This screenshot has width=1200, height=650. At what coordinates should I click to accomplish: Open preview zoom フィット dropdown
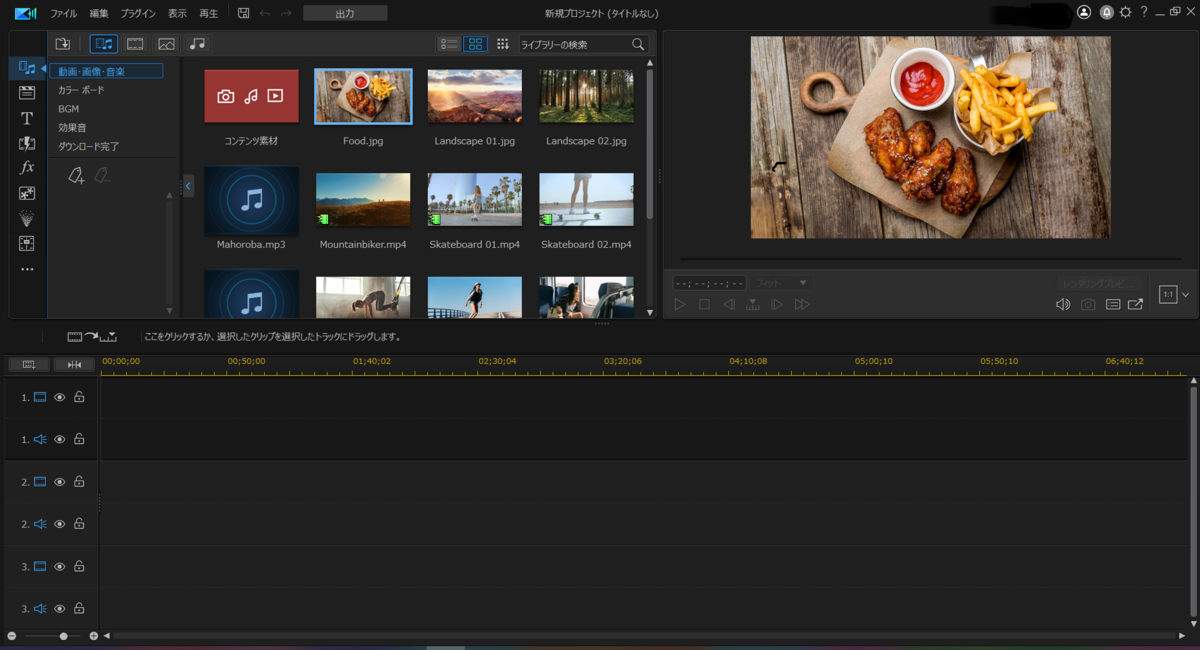[781, 283]
